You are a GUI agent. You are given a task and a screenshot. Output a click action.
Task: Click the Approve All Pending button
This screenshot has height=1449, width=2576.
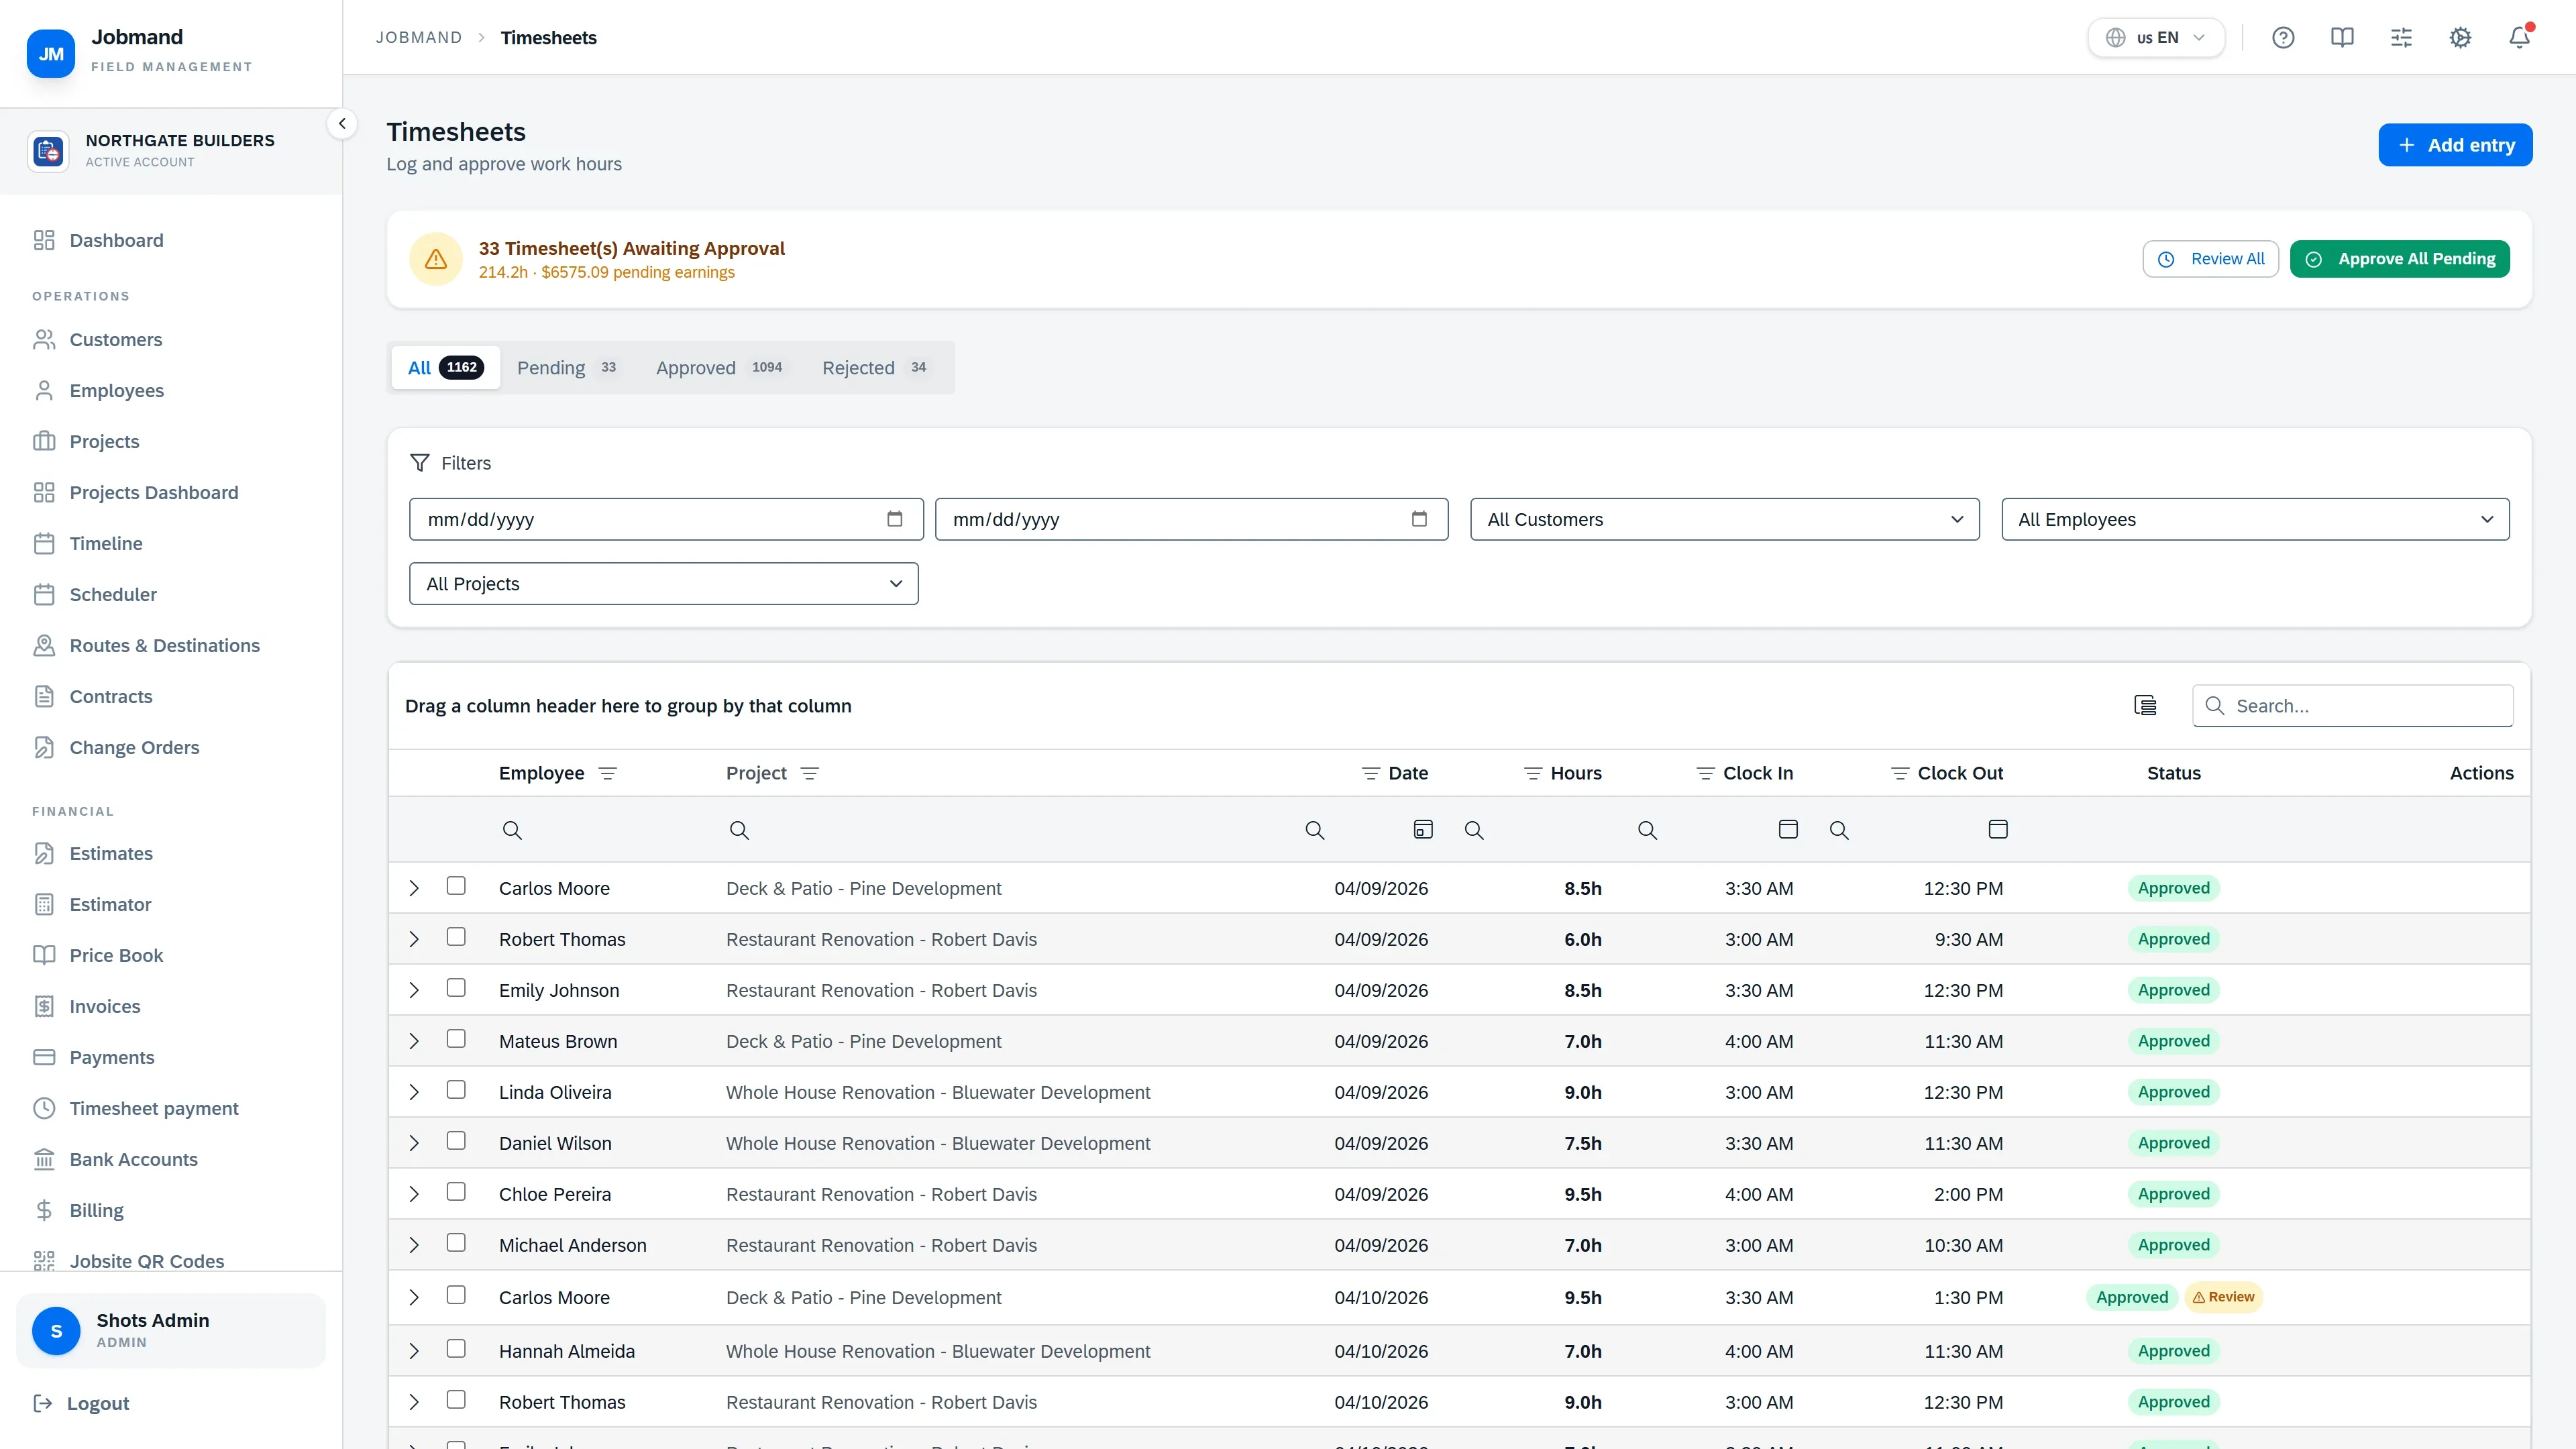tap(2400, 259)
